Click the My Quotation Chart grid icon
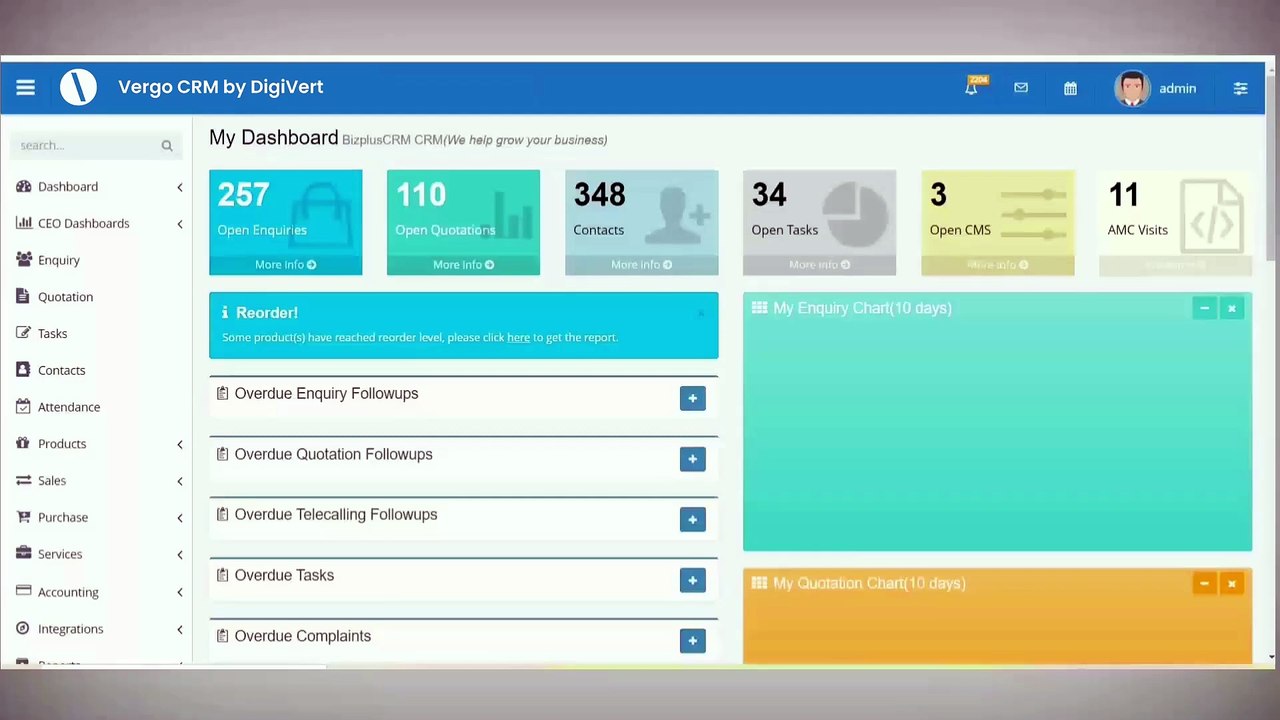The height and width of the screenshot is (720, 1280). [x=759, y=583]
